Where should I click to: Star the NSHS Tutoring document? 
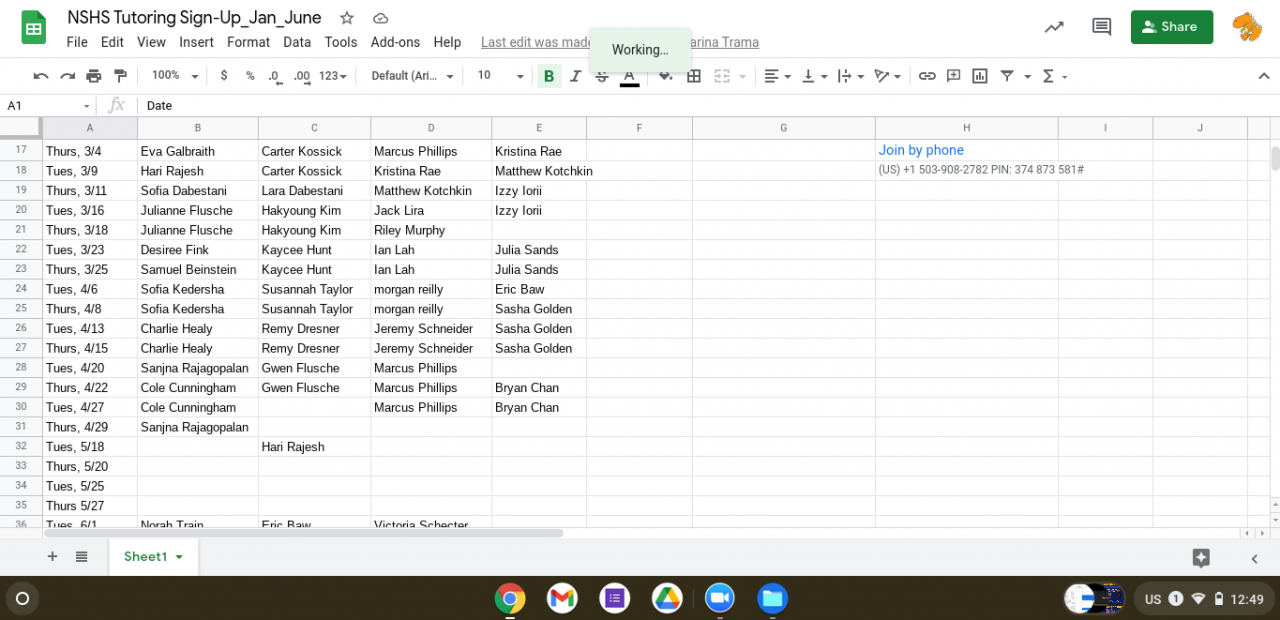347,18
